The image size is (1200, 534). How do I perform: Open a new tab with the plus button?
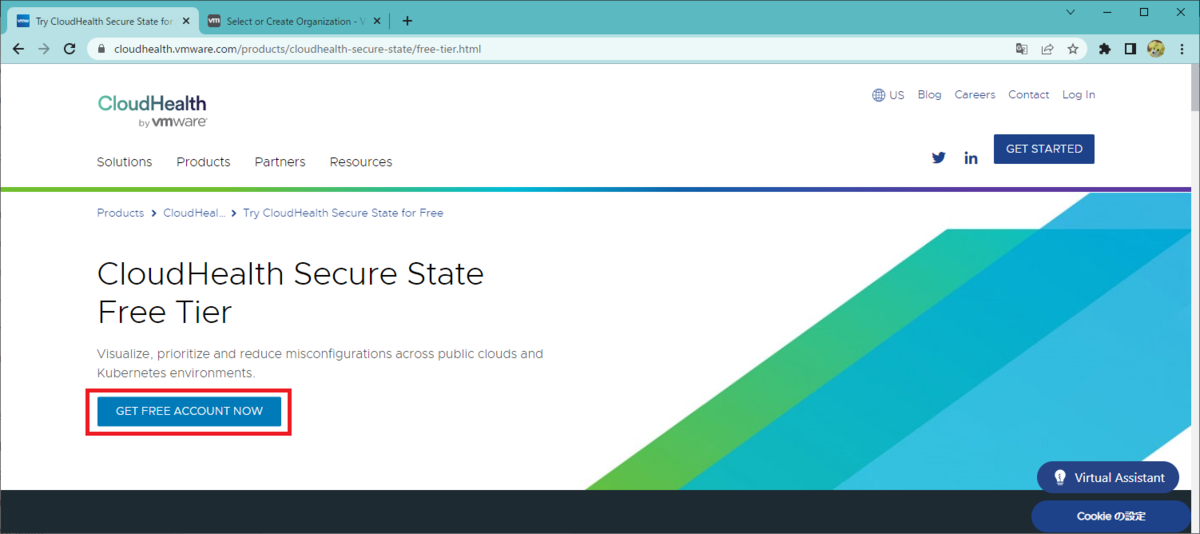[x=407, y=21]
